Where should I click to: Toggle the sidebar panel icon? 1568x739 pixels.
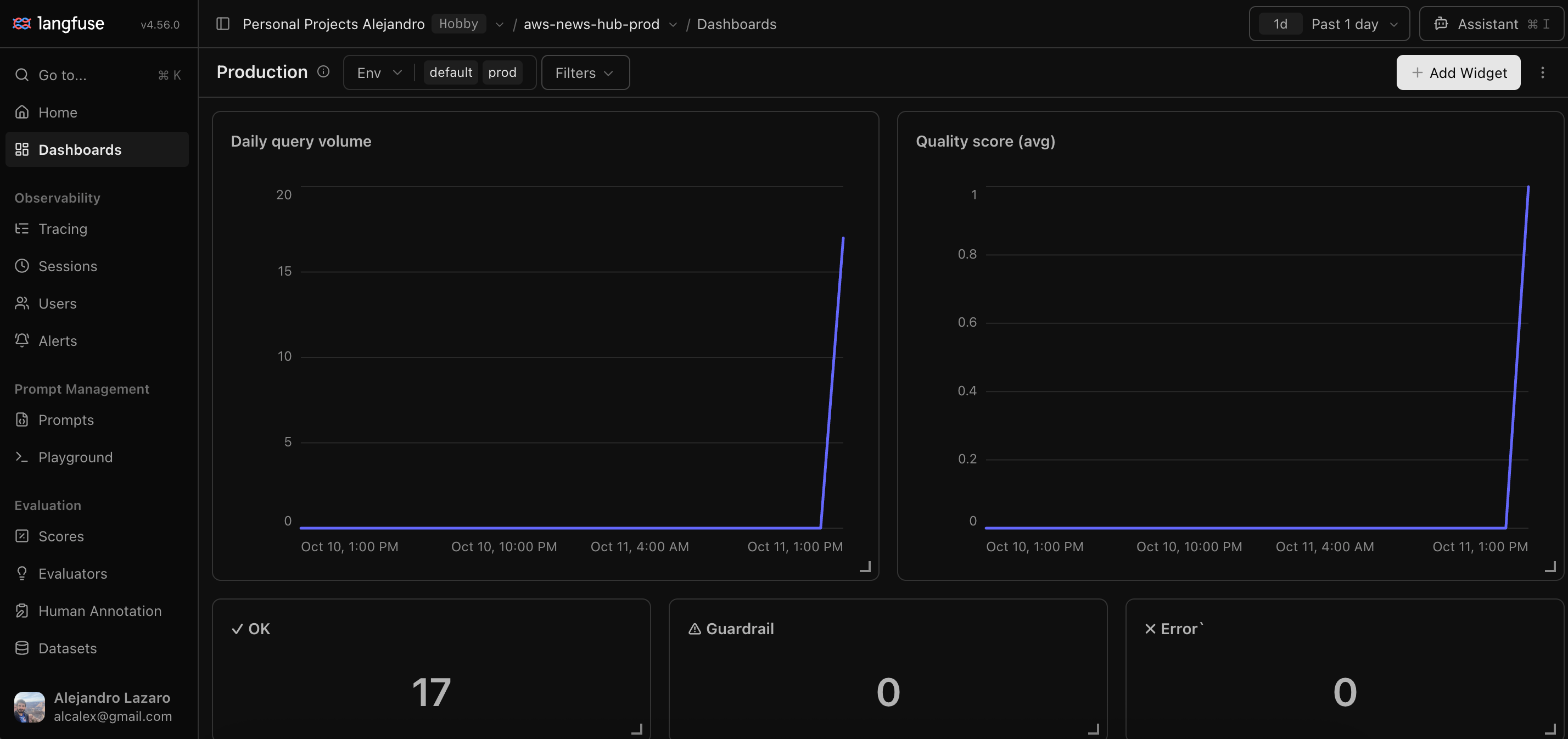(x=223, y=24)
